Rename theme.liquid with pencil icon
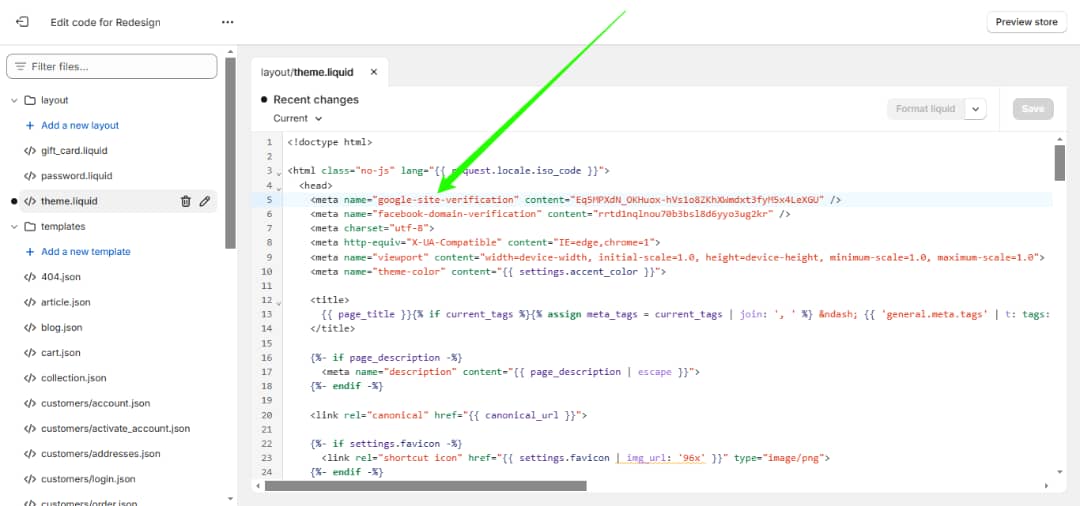Image resolution: width=1080 pixels, height=506 pixels. click(x=205, y=201)
